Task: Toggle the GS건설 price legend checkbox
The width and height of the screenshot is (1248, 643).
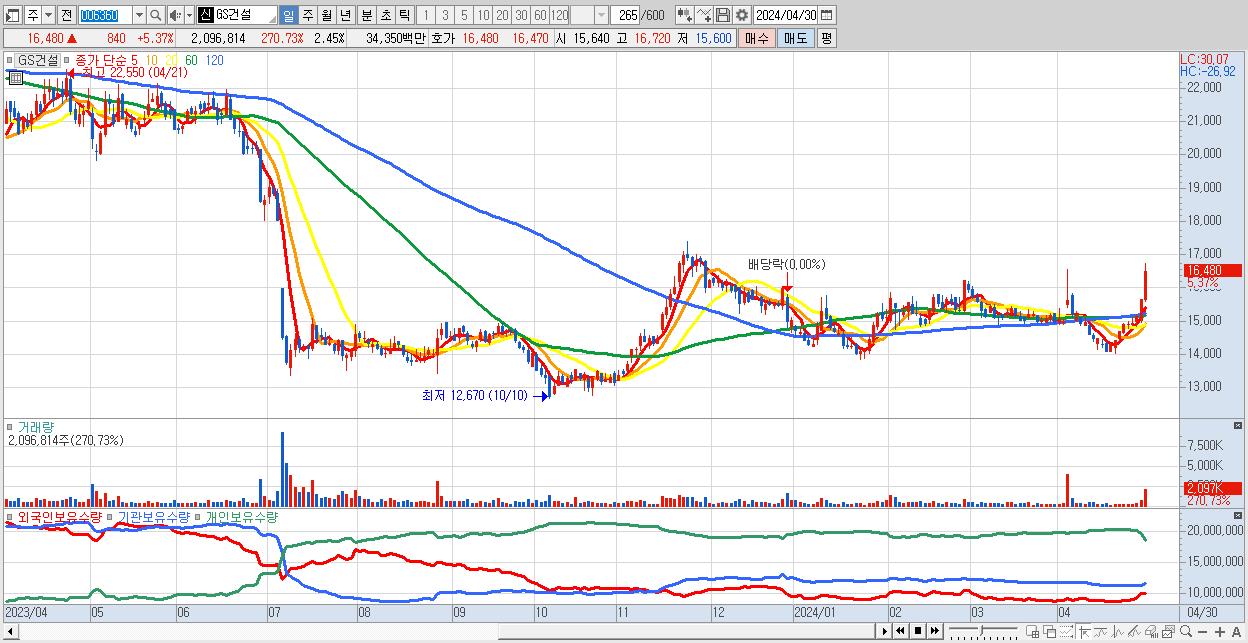Action: [11, 60]
